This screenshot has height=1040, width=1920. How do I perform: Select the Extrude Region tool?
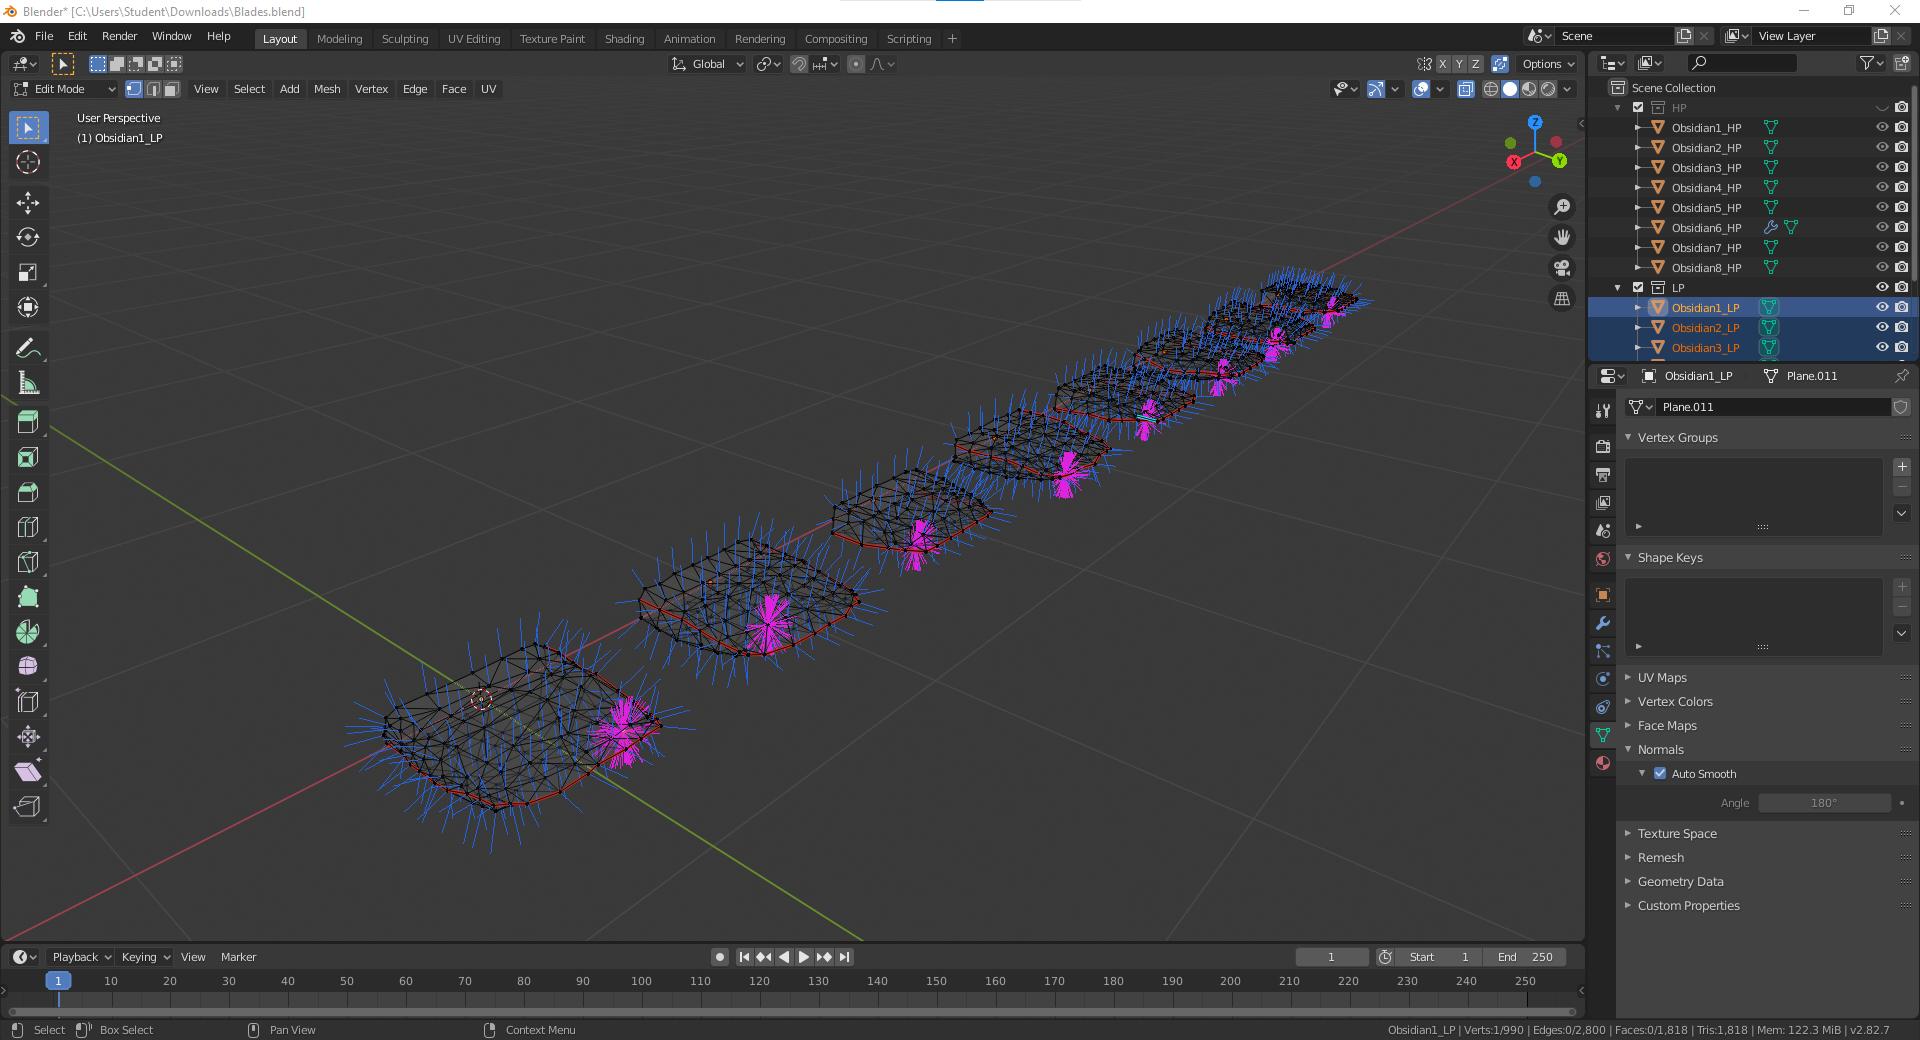click(28, 422)
